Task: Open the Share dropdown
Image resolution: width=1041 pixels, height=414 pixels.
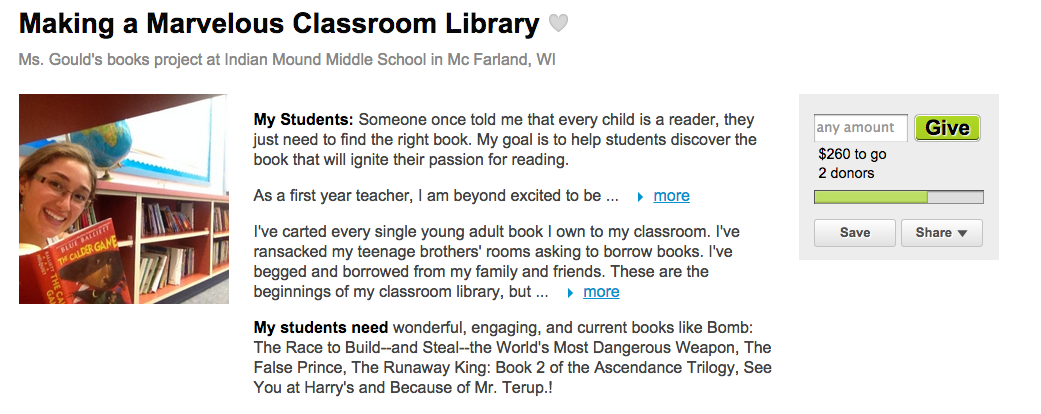Action: (941, 233)
